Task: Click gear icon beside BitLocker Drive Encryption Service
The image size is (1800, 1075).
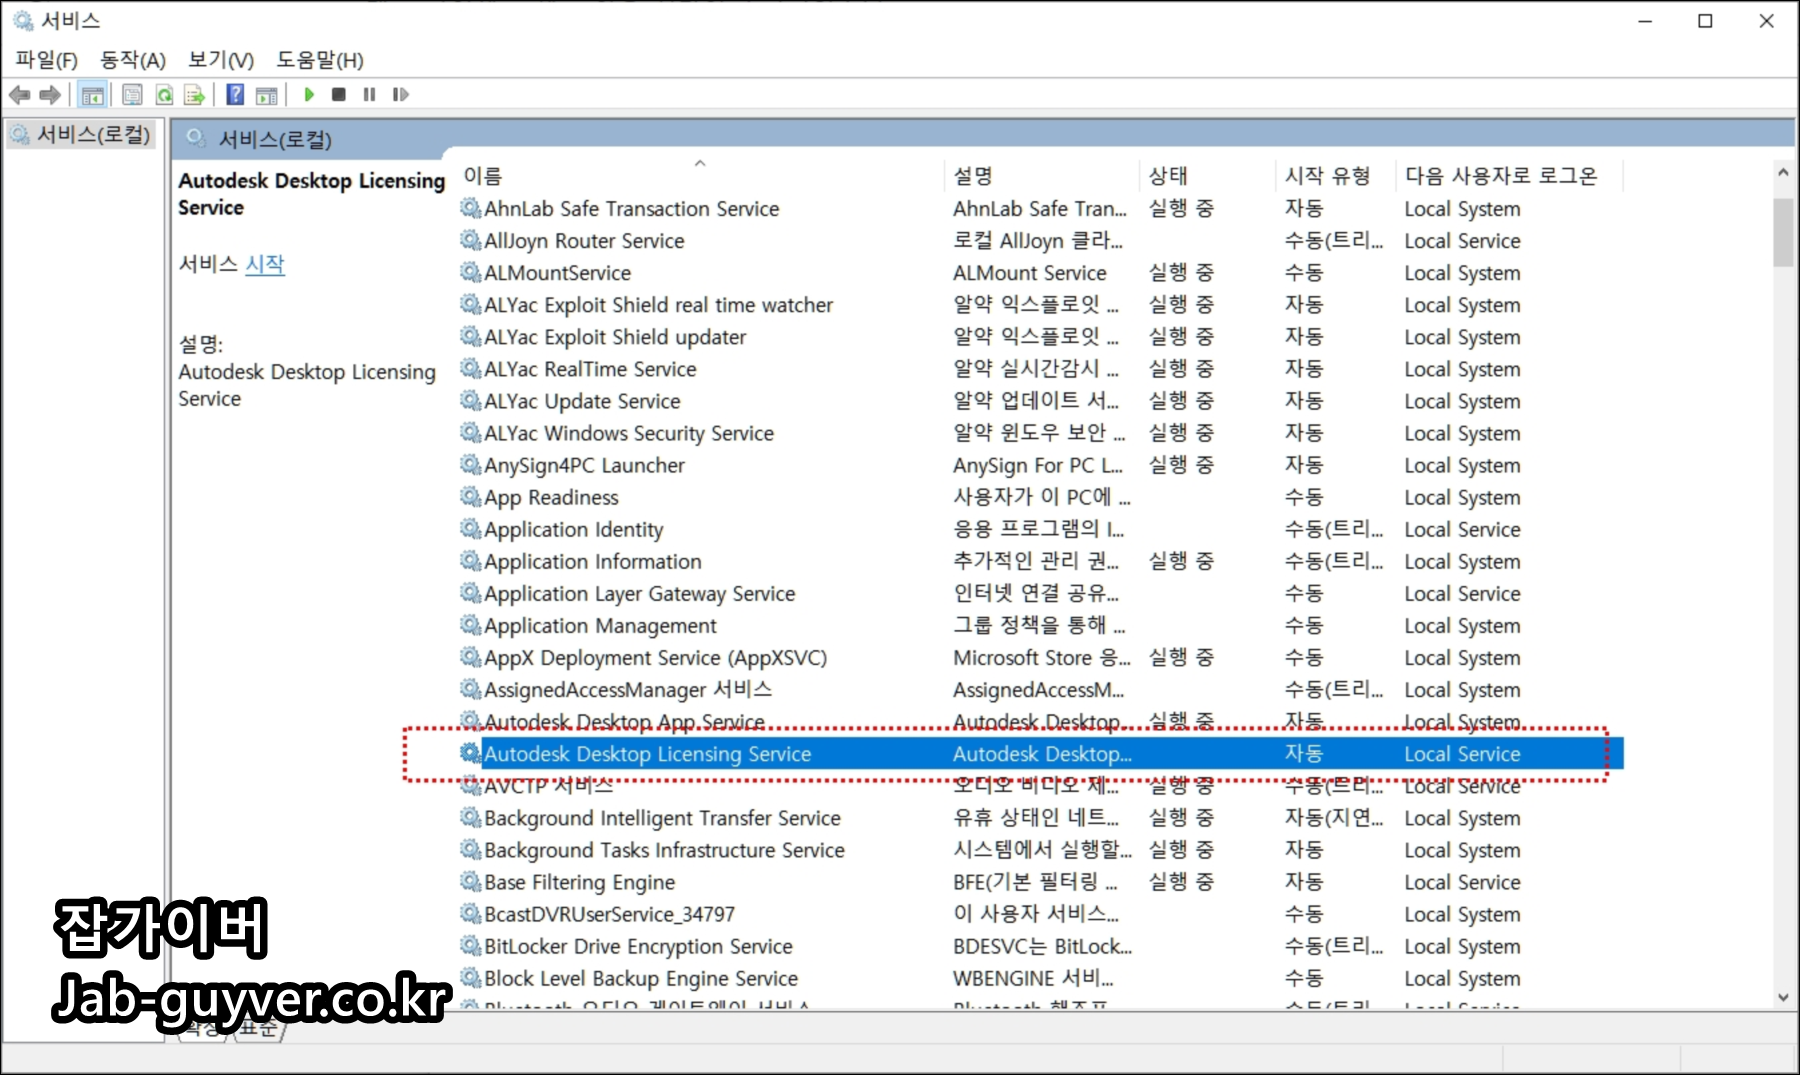Action: 470,946
